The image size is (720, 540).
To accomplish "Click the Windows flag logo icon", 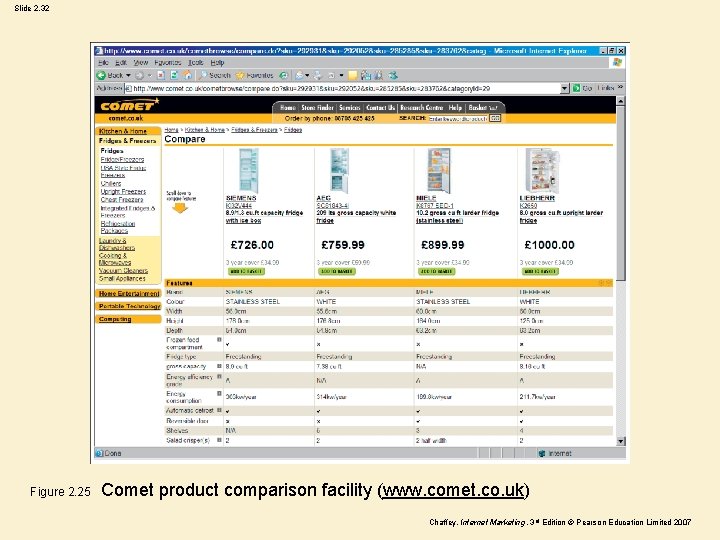I will (x=617, y=62).
